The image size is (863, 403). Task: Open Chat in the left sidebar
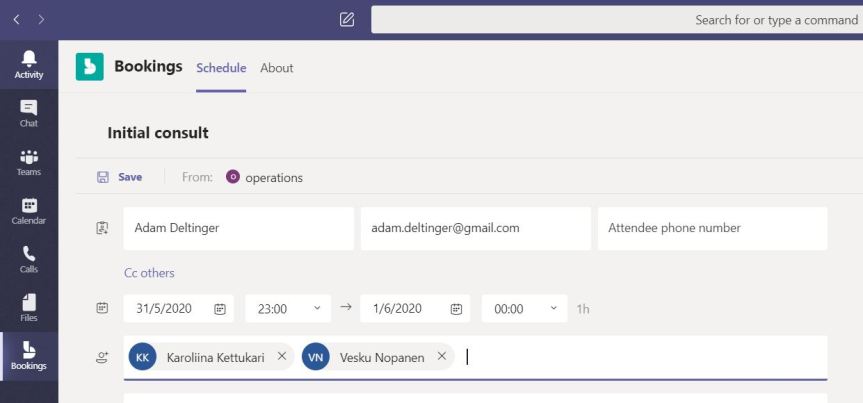pyautogui.click(x=29, y=113)
